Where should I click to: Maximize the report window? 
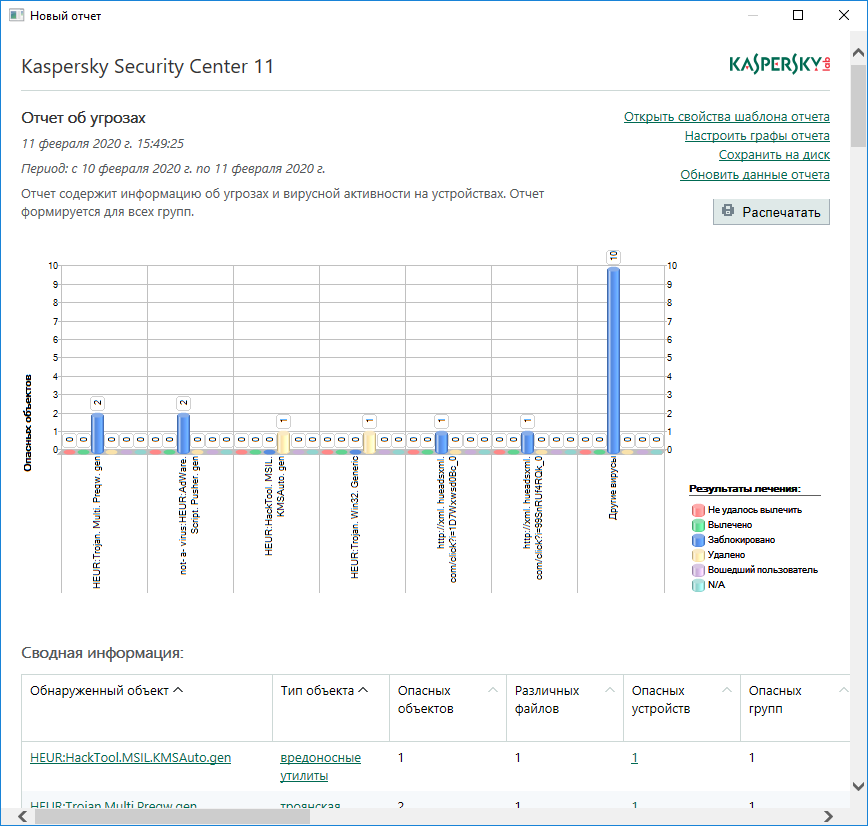(x=798, y=15)
